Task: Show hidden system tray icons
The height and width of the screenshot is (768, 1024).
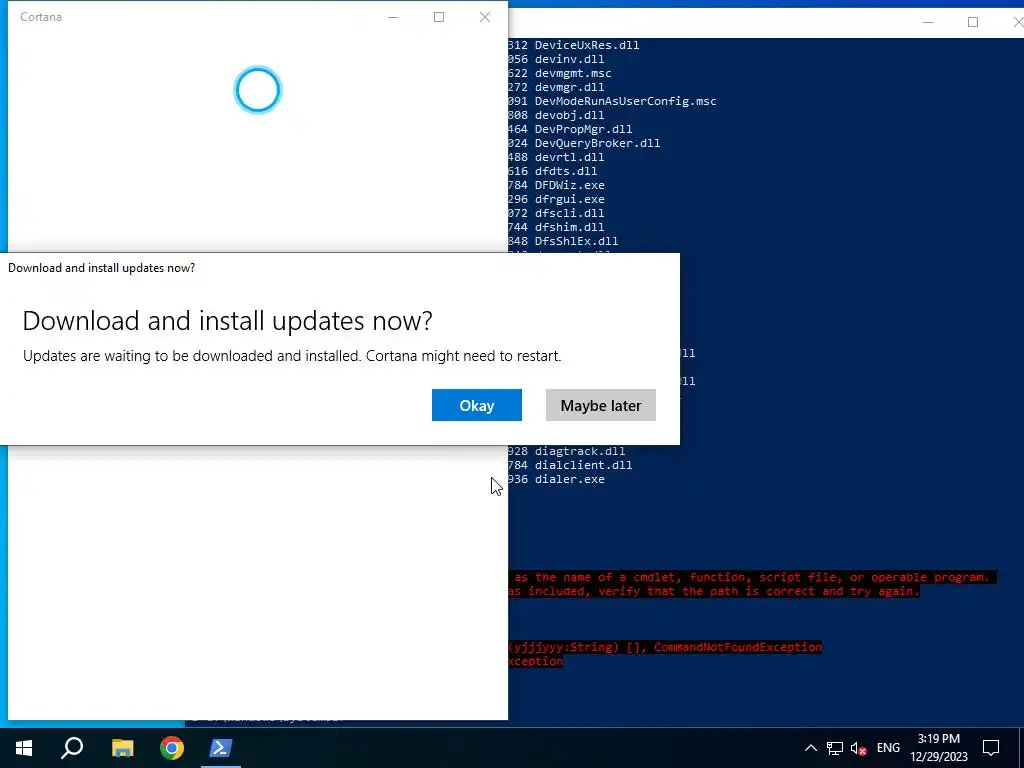Action: (810, 748)
